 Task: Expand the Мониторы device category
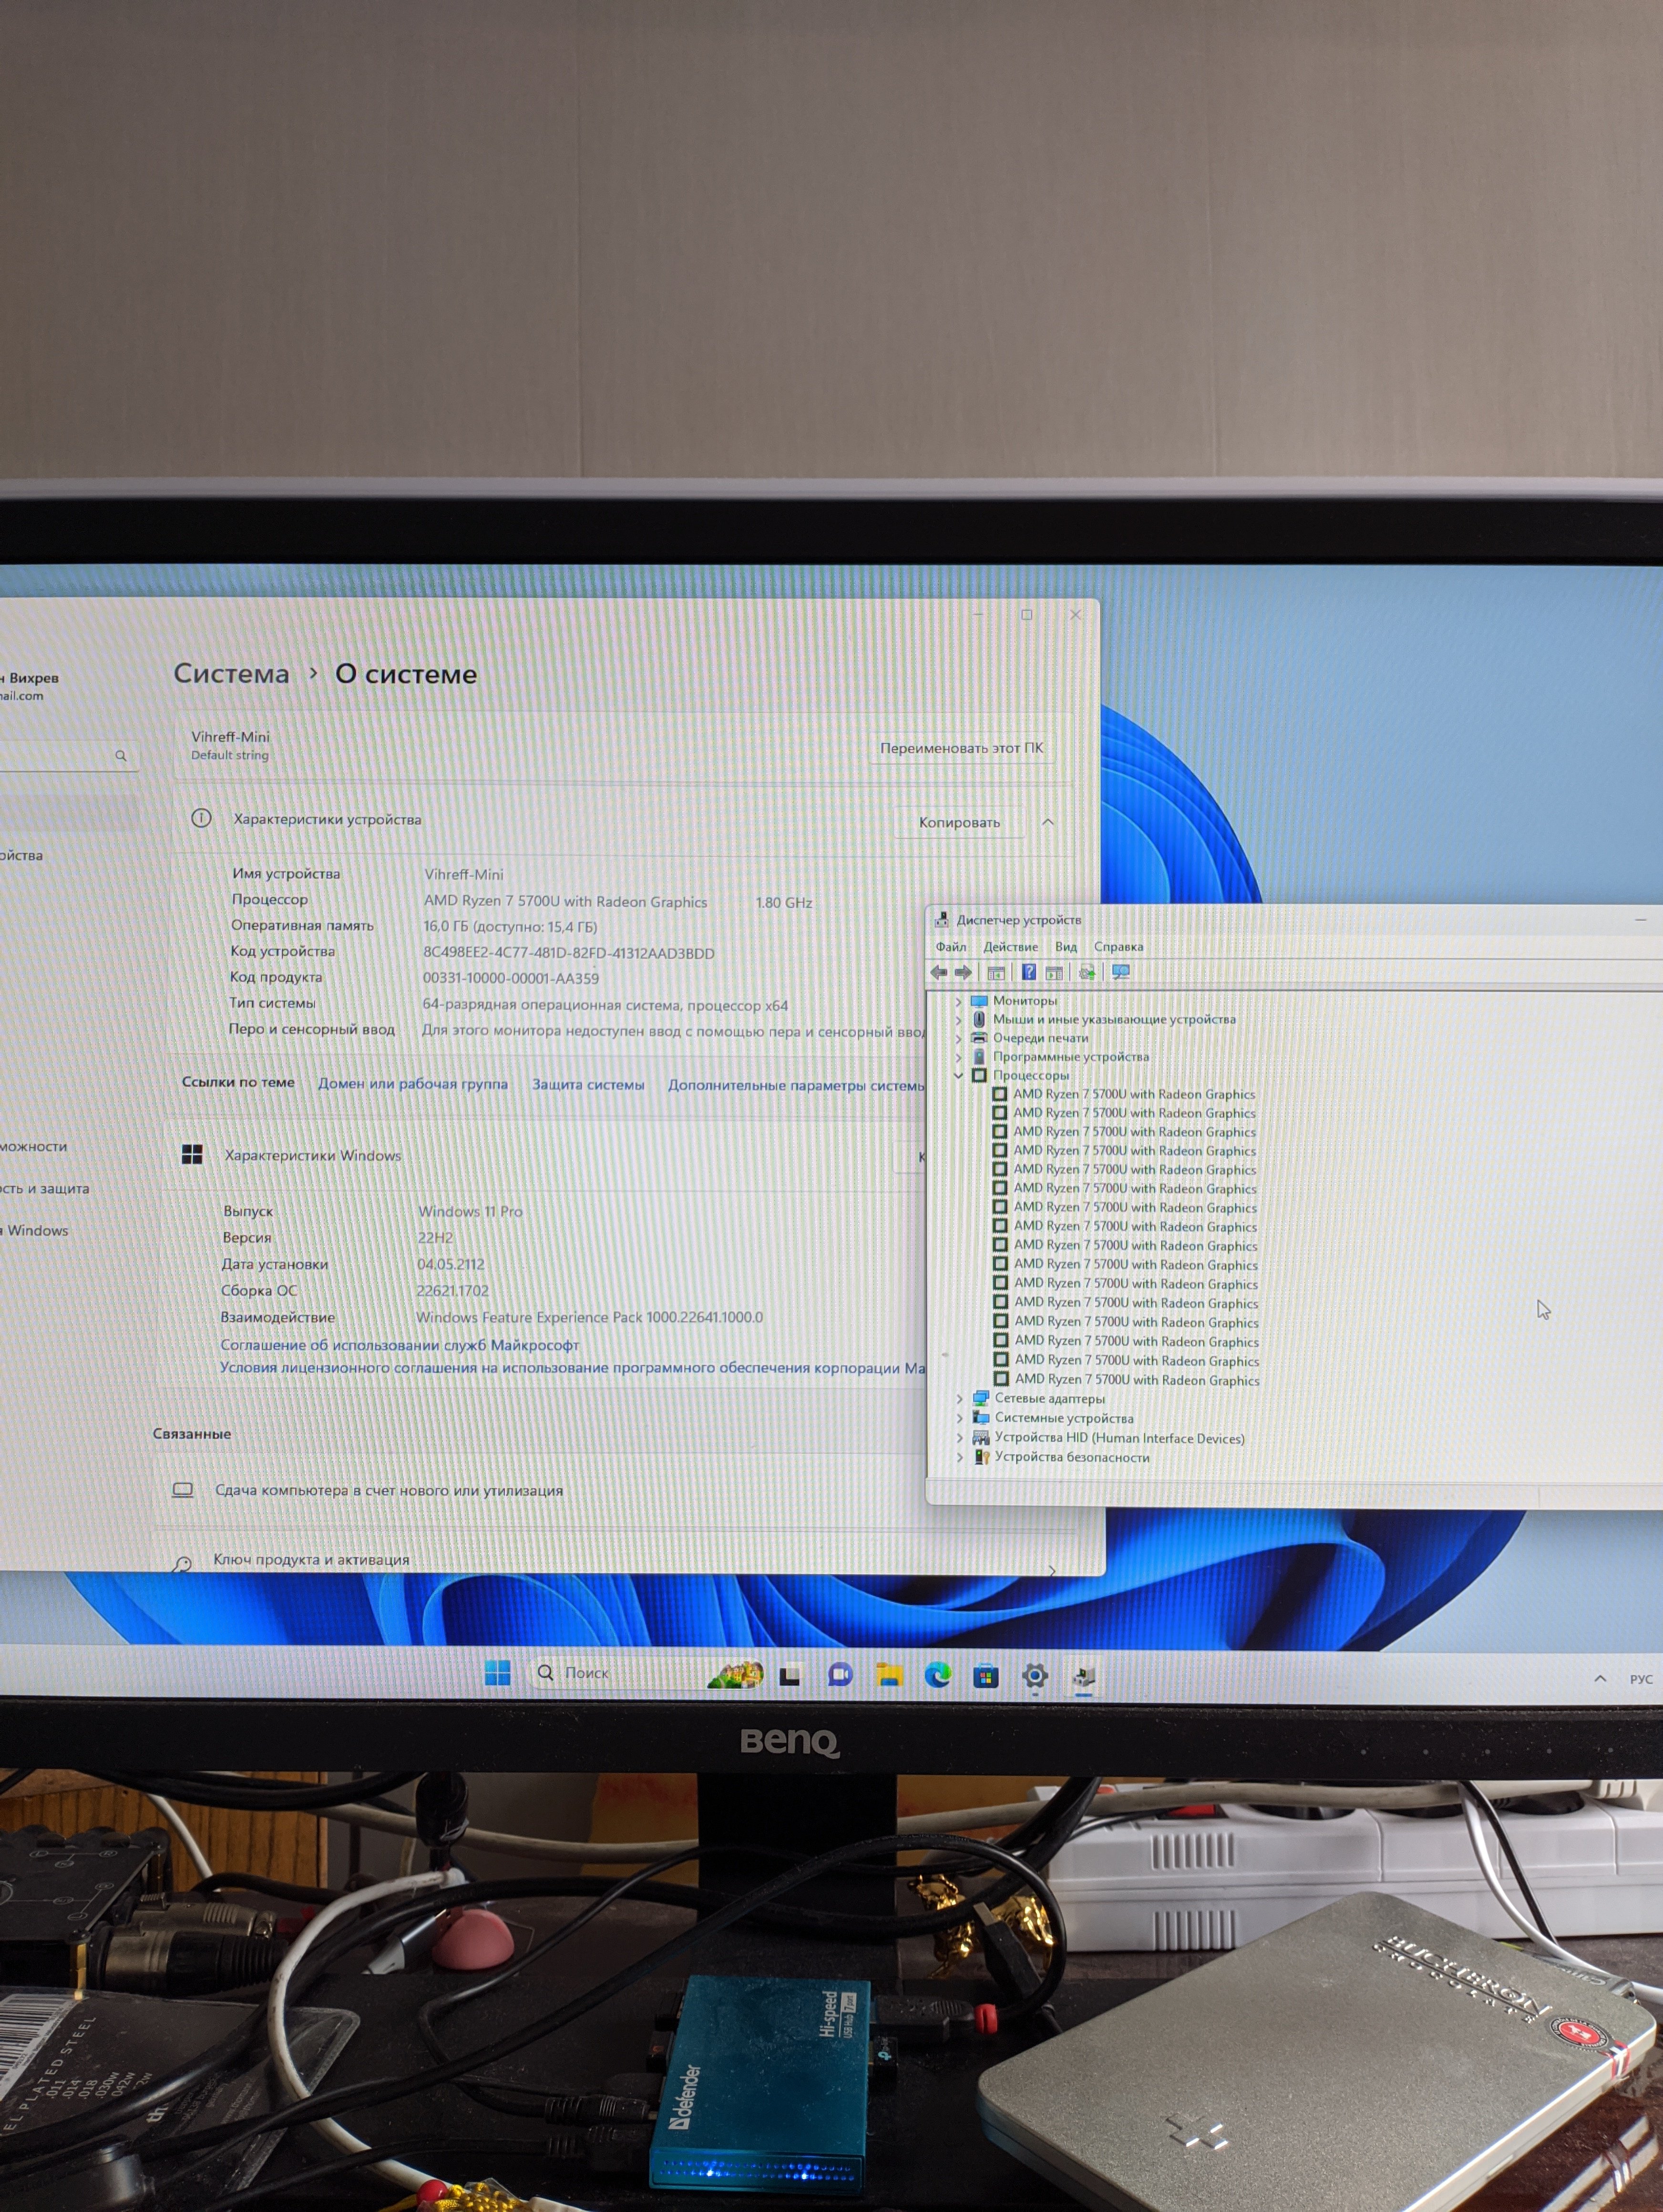958,1001
